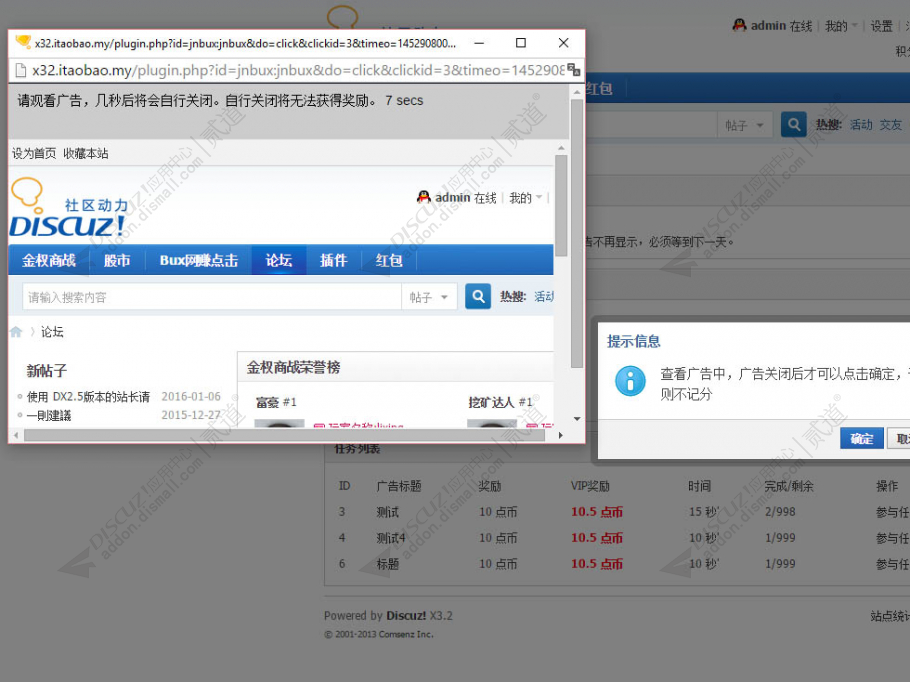This screenshot has width=910, height=682.
Task: Click admin username link in popup
Action: (453, 198)
